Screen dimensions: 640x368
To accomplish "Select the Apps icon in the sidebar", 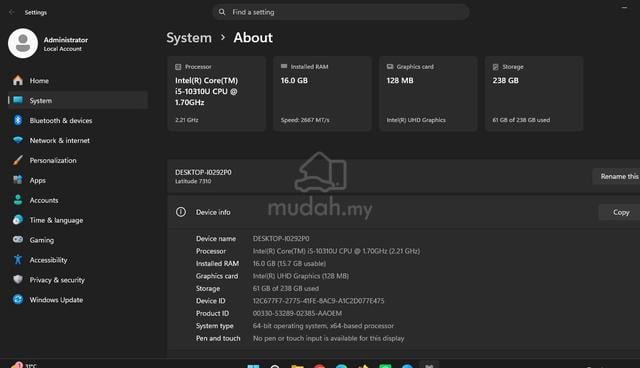I will point(18,180).
